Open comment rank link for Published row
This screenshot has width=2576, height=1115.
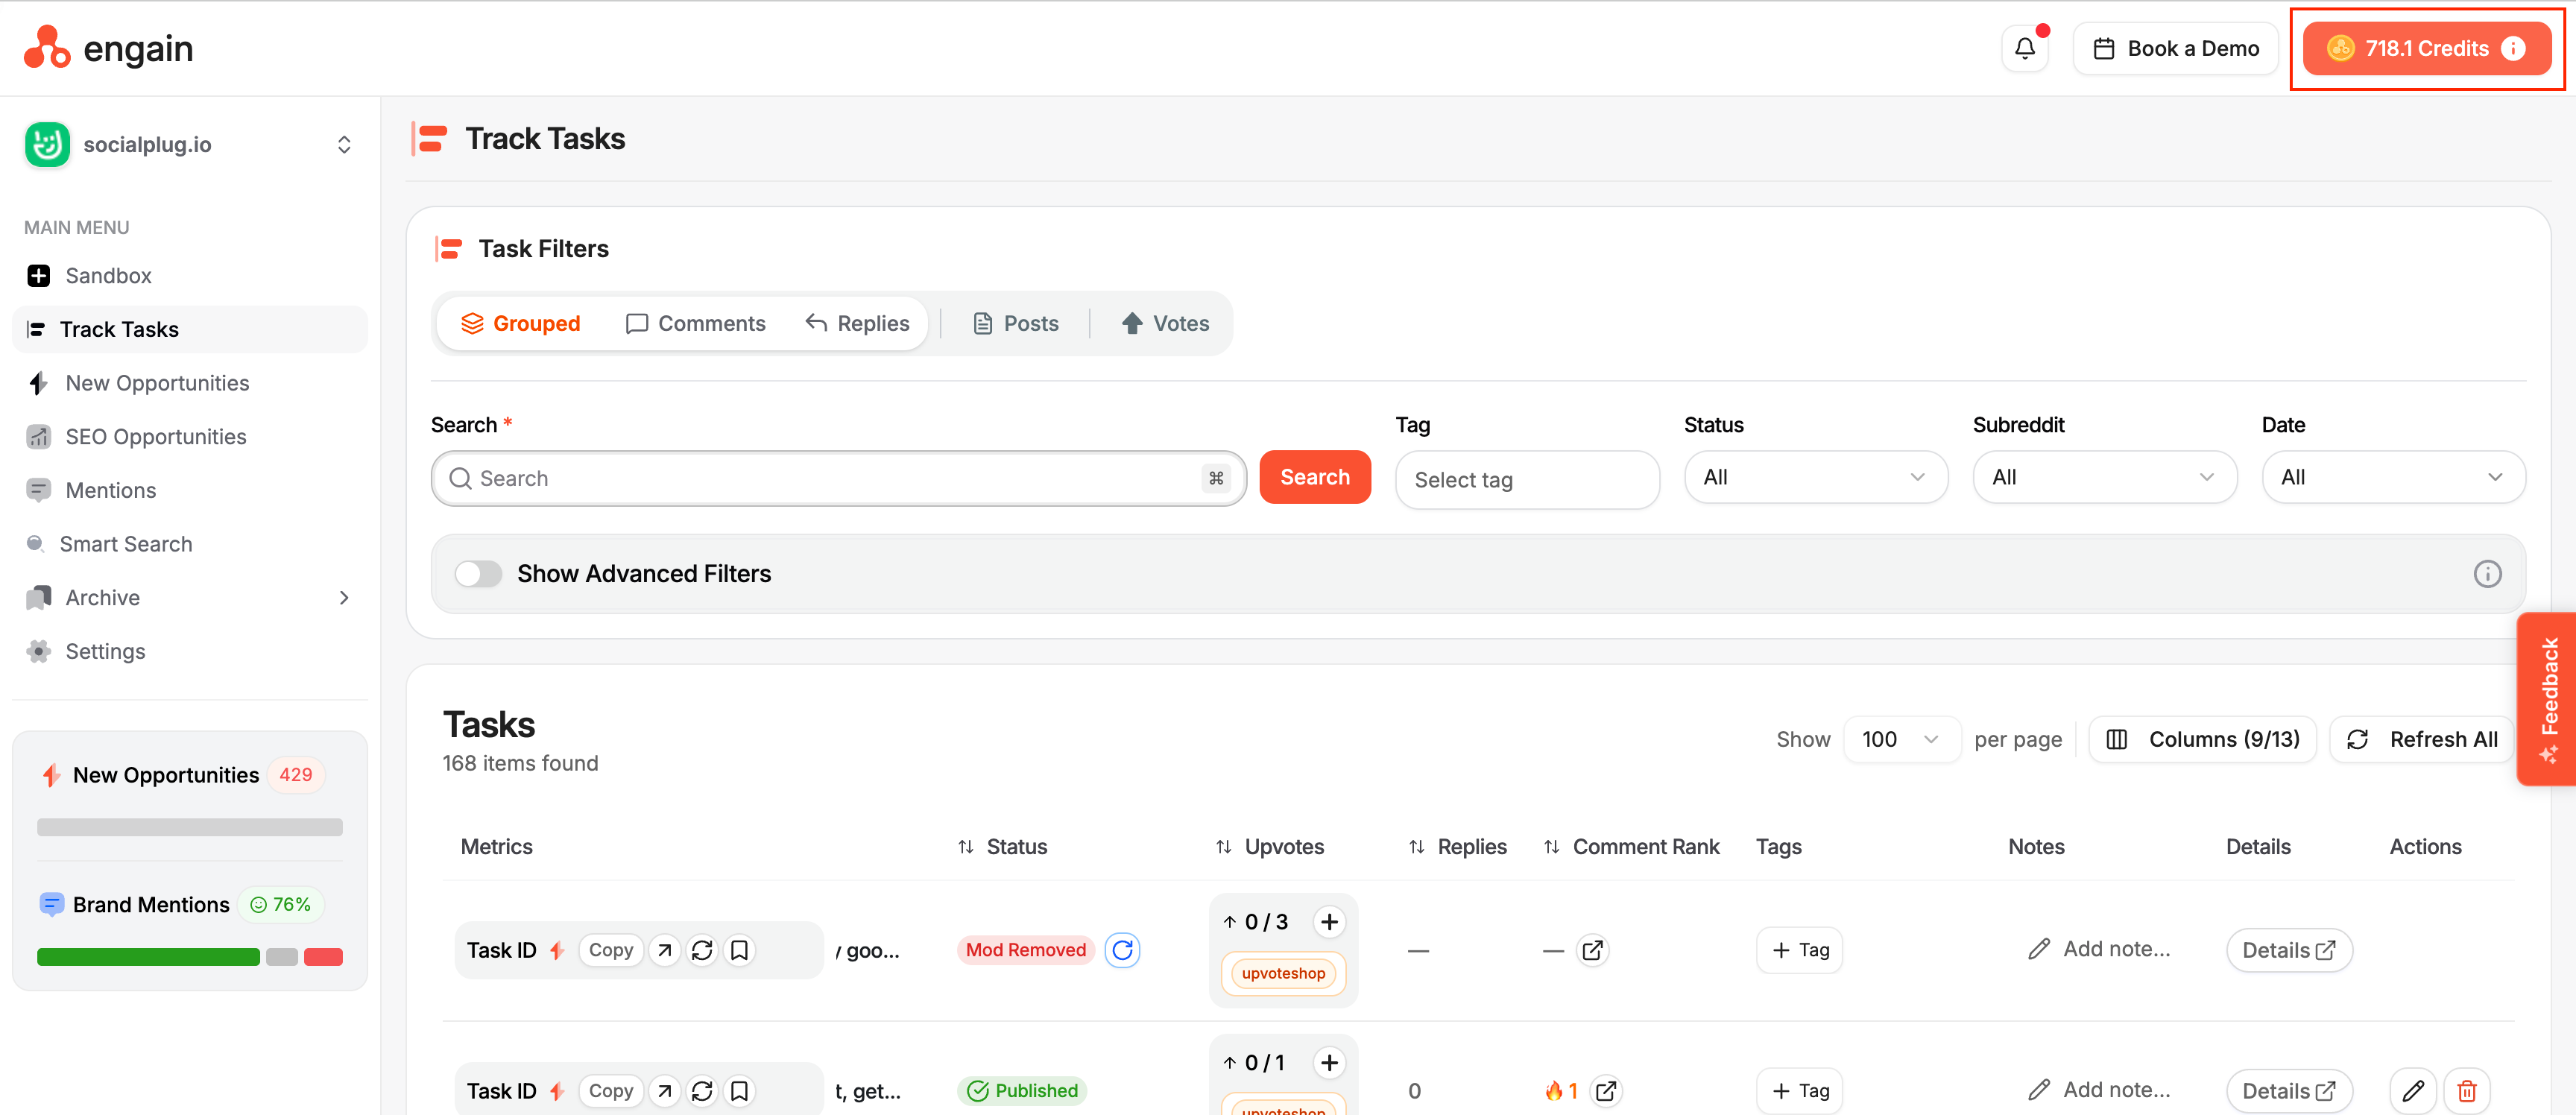click(1606, 1090)
